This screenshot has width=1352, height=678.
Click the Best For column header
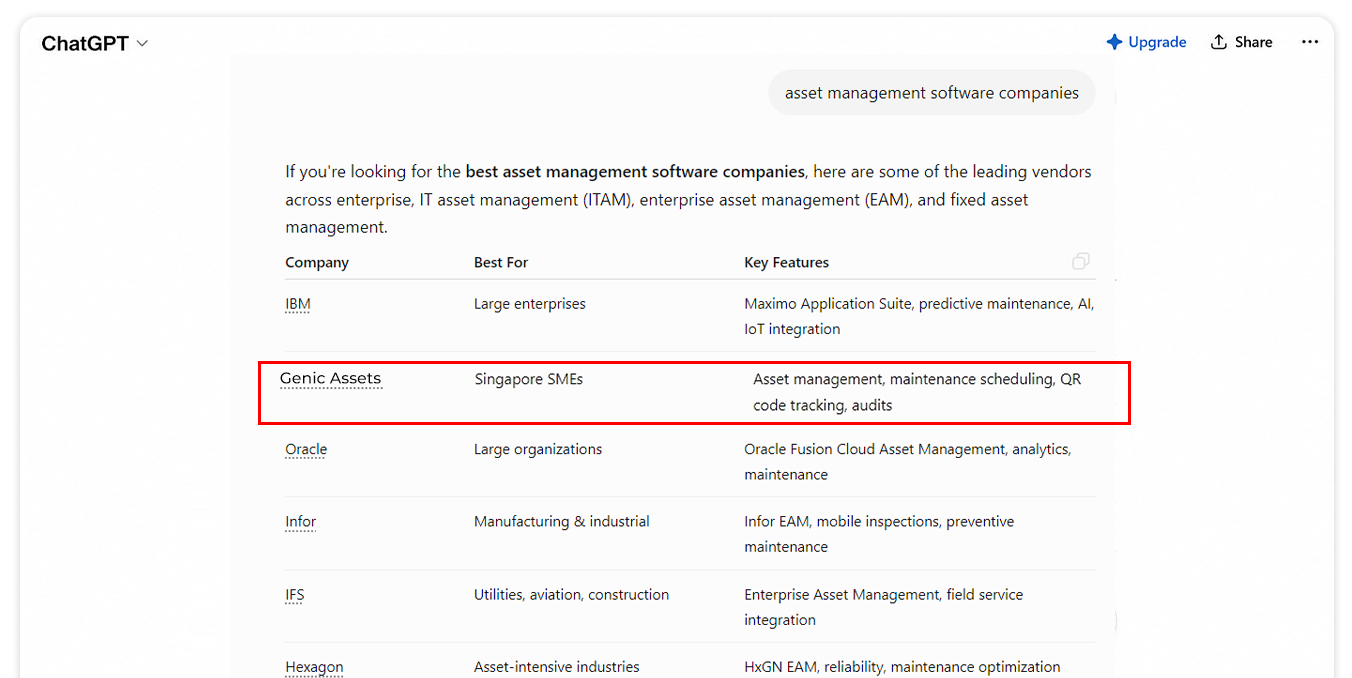tap(501, 262)
